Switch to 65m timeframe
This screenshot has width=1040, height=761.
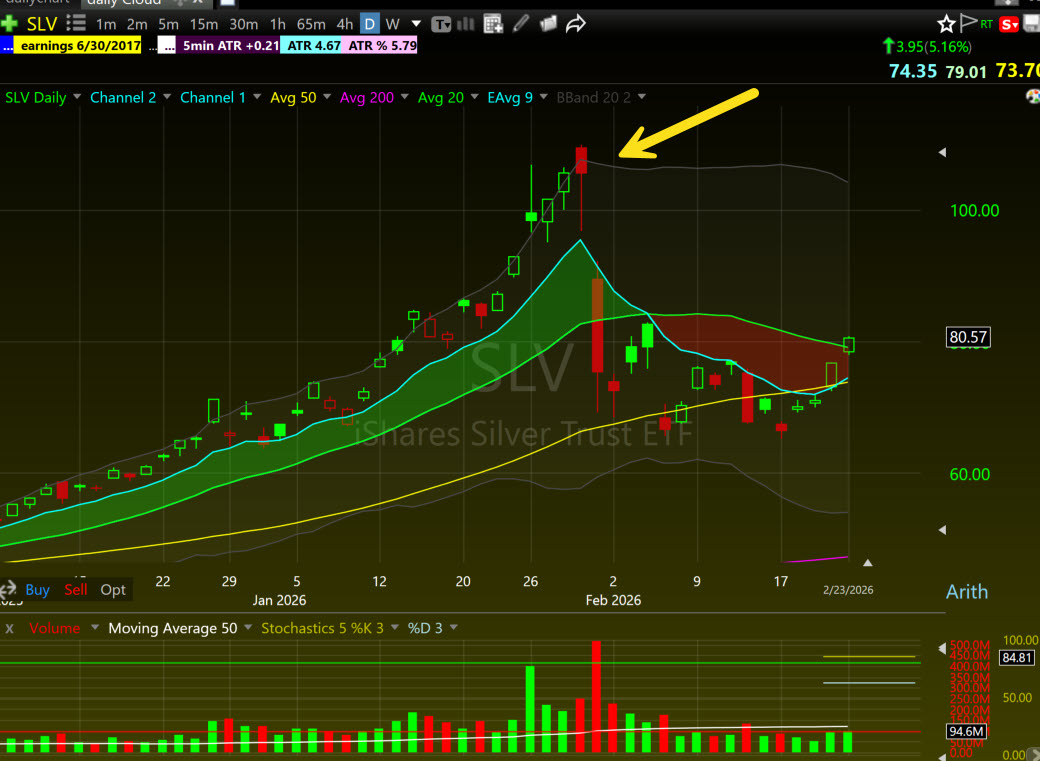(x=310, y=25)
